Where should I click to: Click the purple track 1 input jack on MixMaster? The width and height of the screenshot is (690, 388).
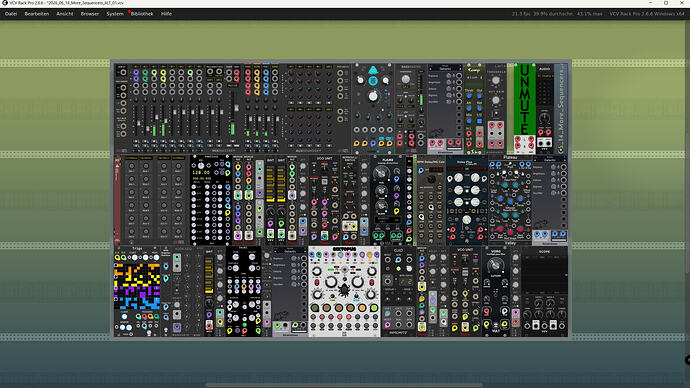click(x=136, y=73)
